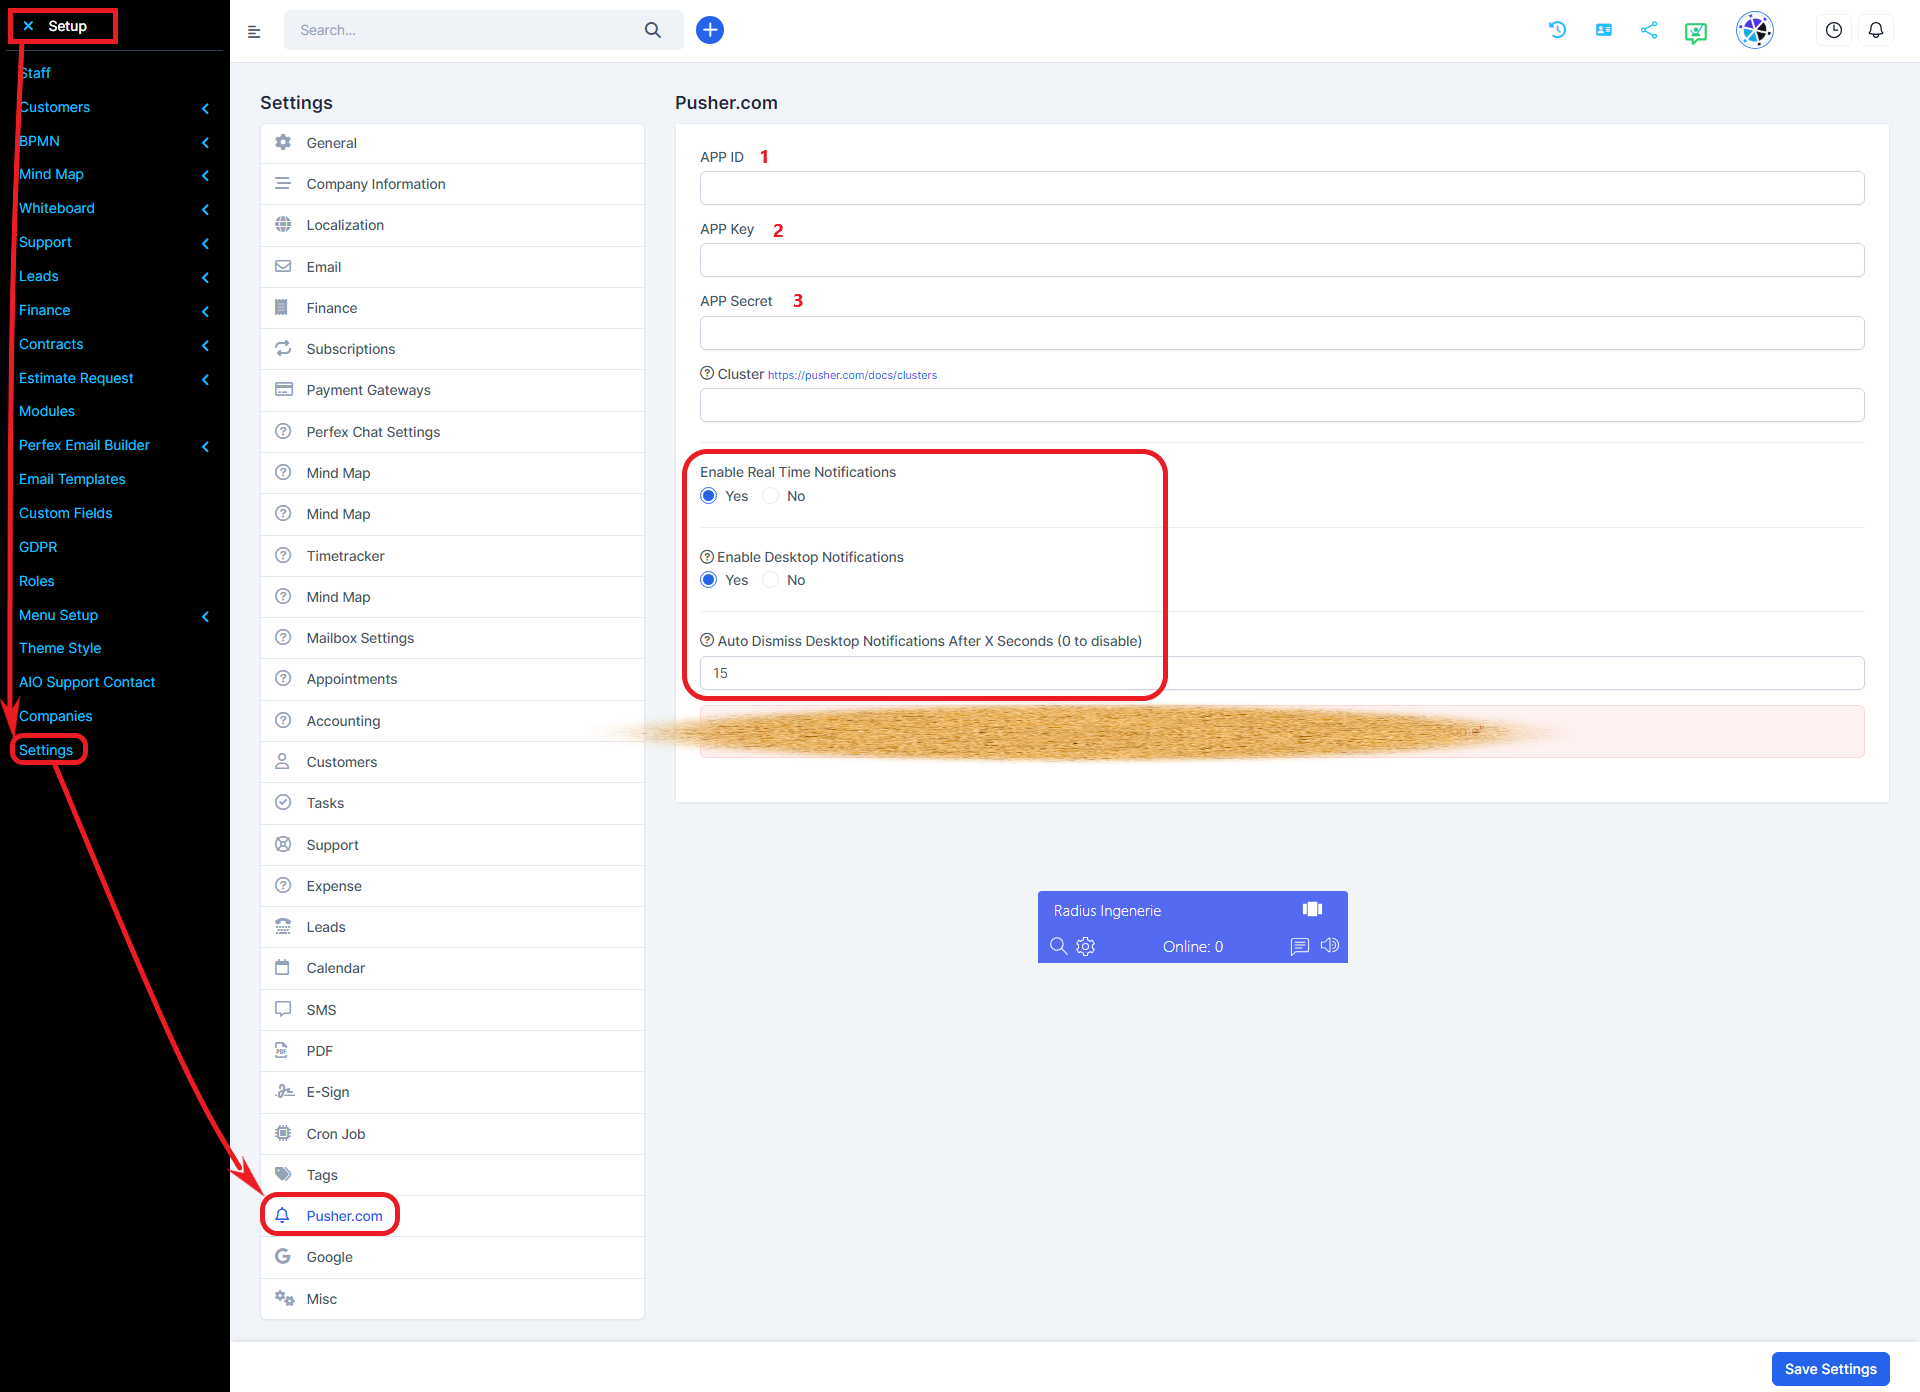
Task: Open the Mailbox Settings tab
Action: coord(452,638)
